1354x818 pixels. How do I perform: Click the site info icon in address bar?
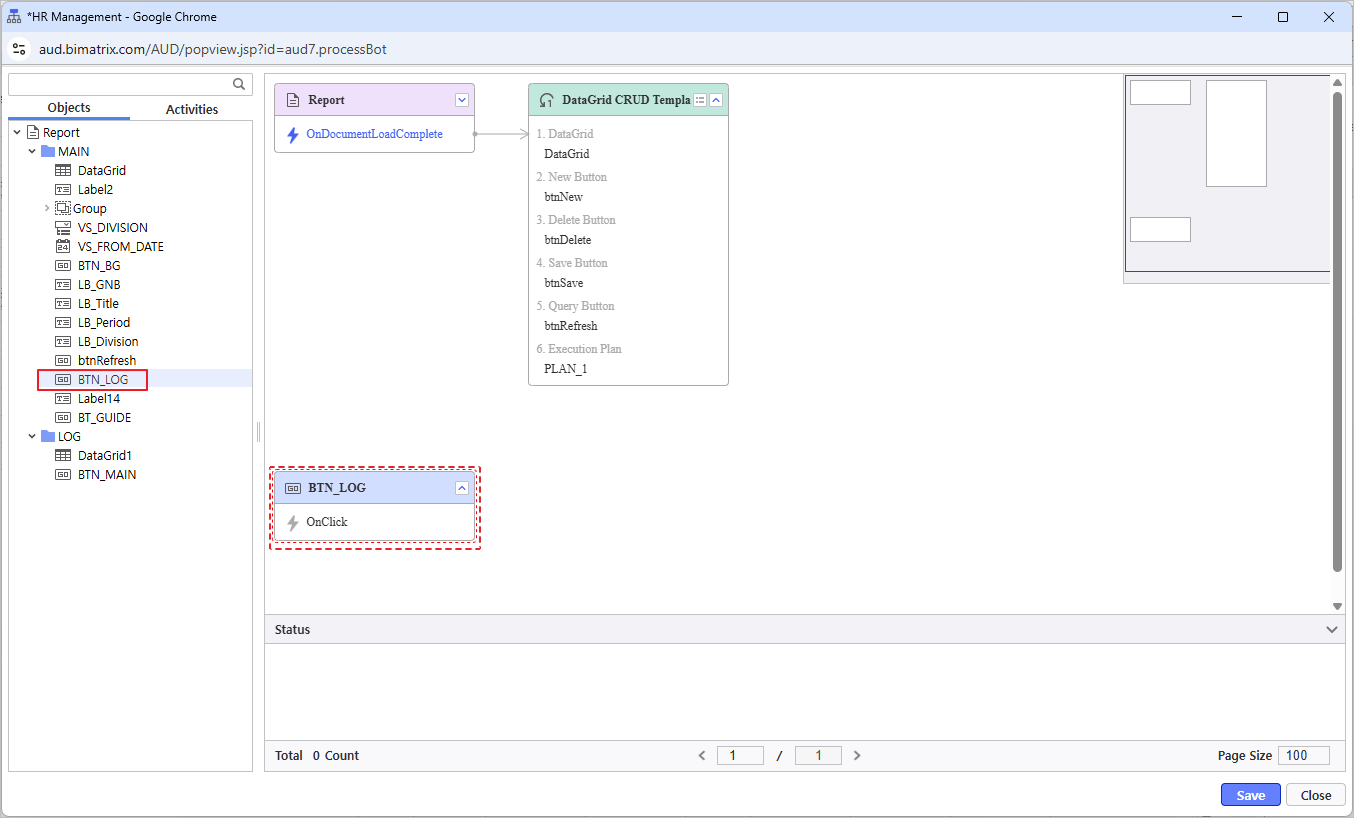pyautogui.click(x=19, y=49)
